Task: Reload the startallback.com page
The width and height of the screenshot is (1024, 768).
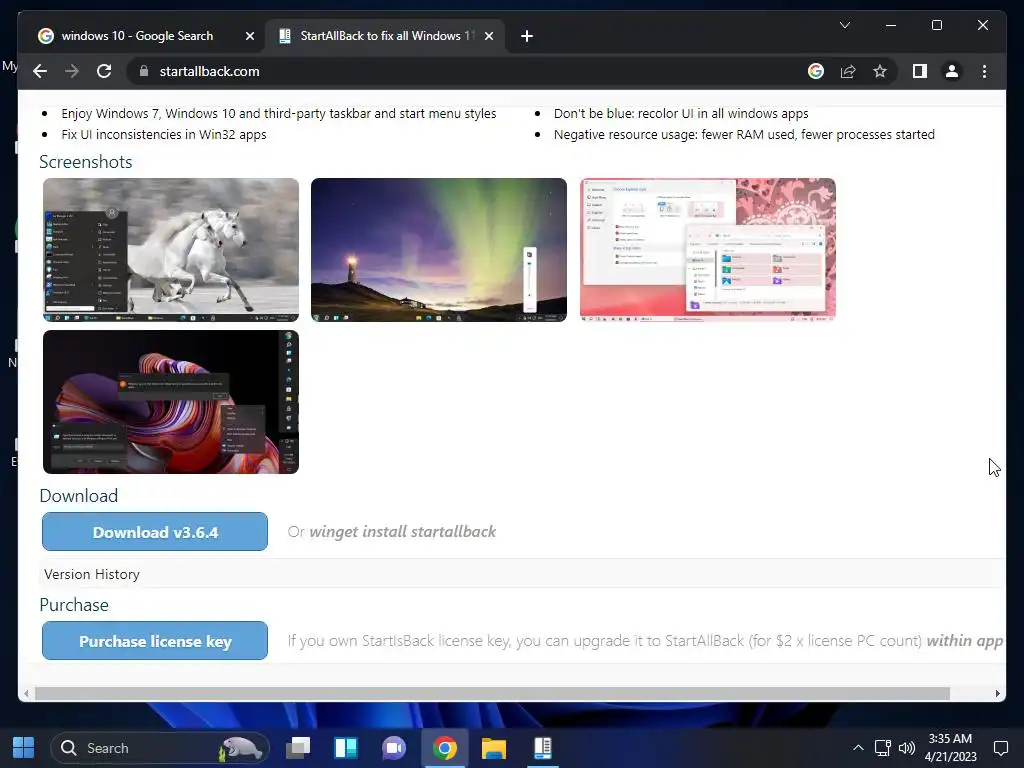Action: click(104, 71)
